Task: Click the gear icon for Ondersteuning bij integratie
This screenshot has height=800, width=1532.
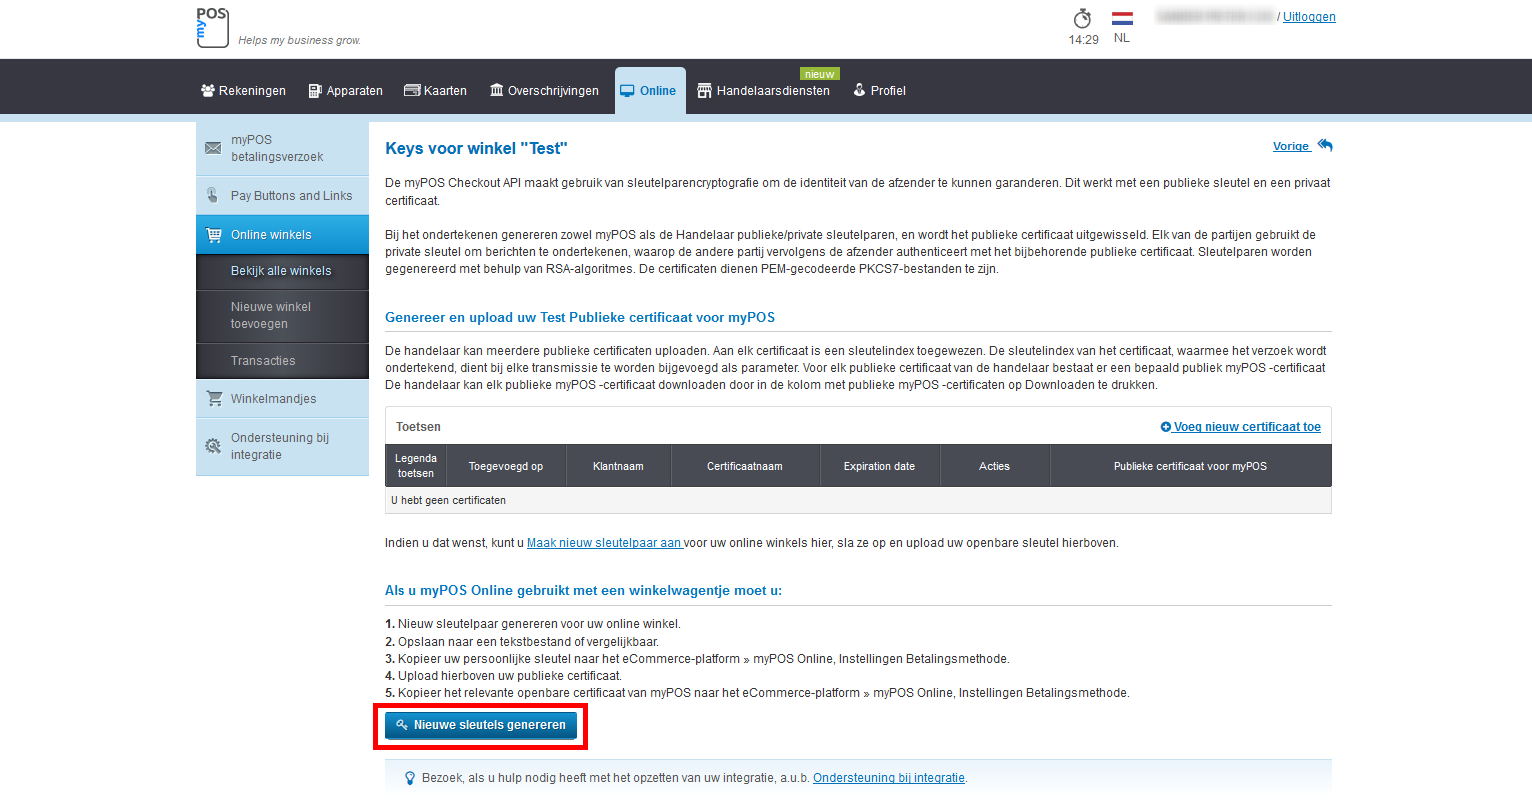Action: point(213,446)
